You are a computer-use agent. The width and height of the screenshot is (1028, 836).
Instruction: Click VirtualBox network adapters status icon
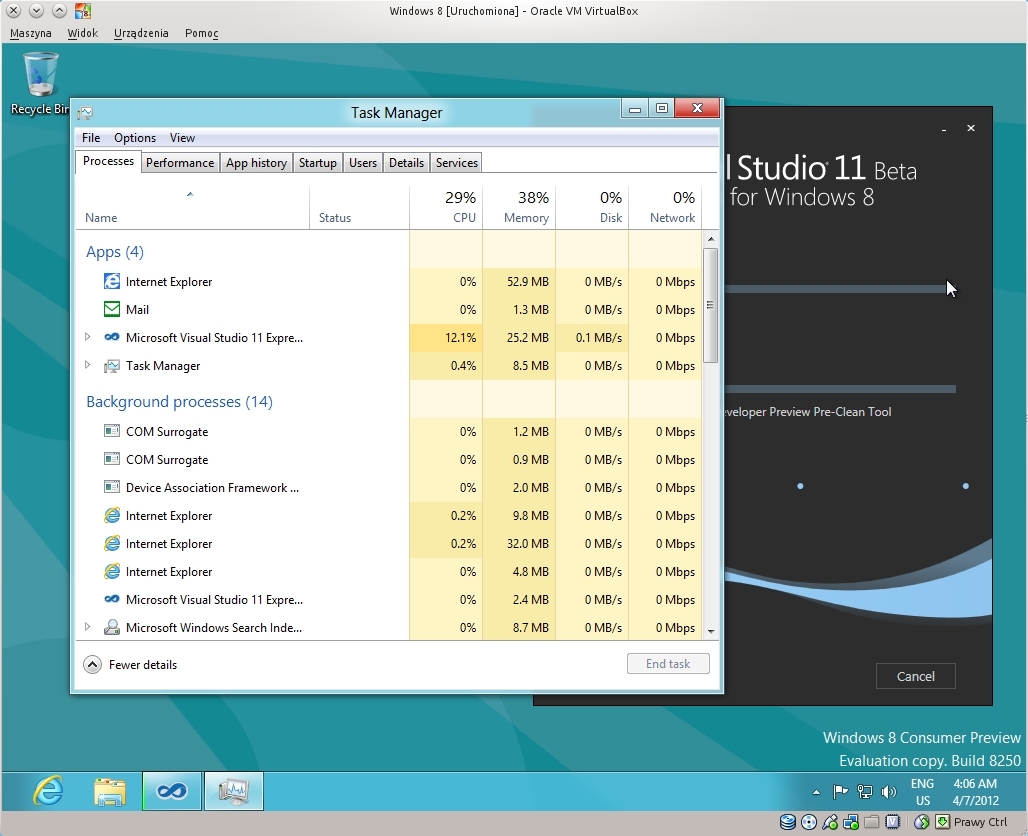(x=851, y=822)
